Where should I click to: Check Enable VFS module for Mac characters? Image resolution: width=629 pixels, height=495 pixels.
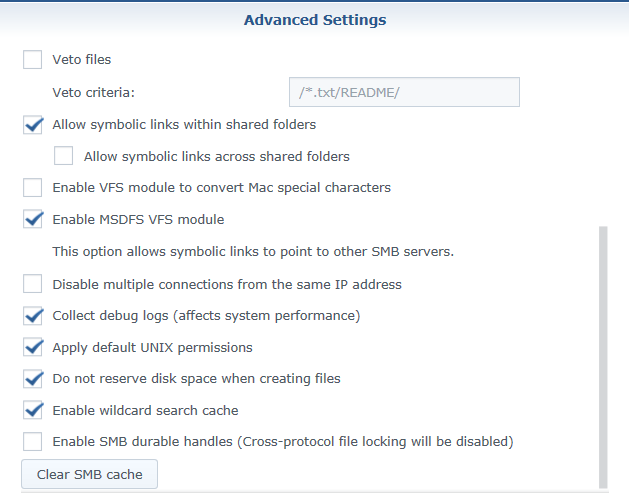pyautogui.click(x=32, y=187)
